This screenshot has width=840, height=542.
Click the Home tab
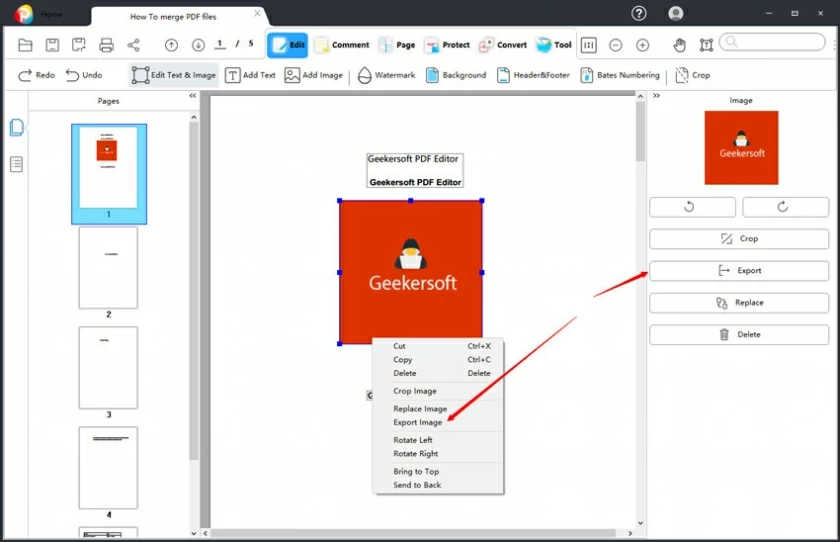(51, 14)
